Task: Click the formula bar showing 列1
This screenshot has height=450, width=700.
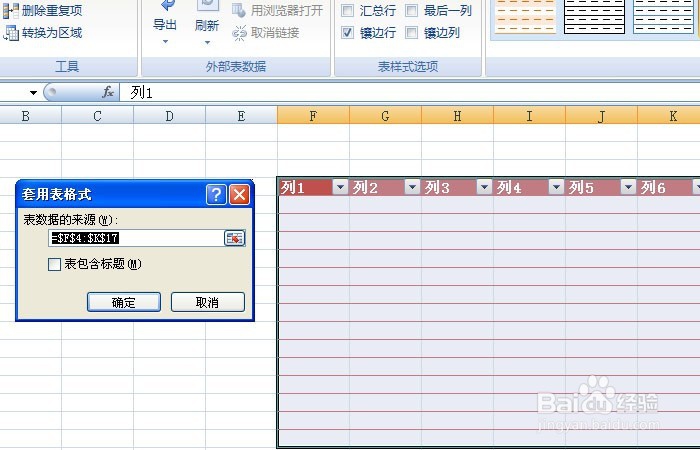Action: click(x=409, y=93)
